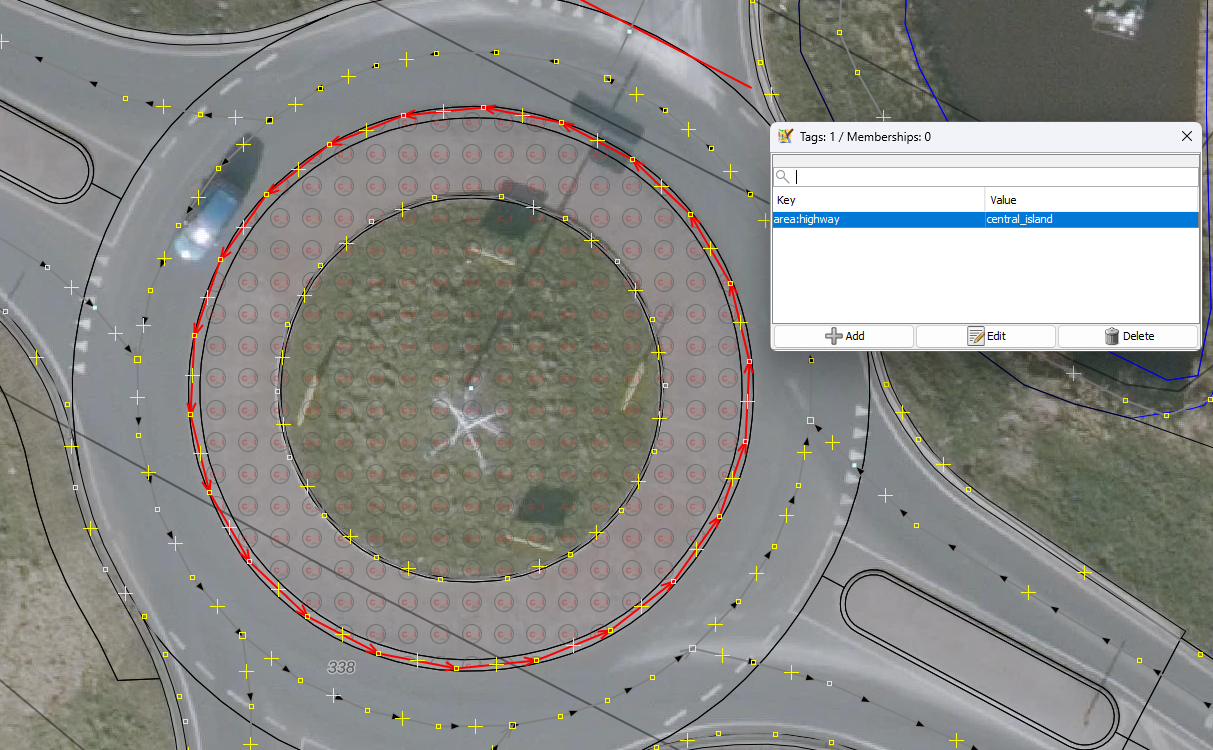Click the 338 road label on the map
The width and height of the screenshot is (1213, 750).
click(341, 667)
